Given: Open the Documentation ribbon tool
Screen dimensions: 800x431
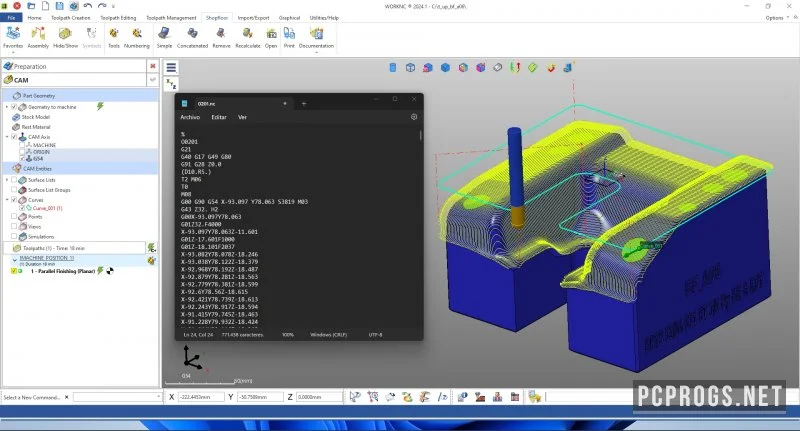Looking at the screenshot, I should tap(316, 38).
